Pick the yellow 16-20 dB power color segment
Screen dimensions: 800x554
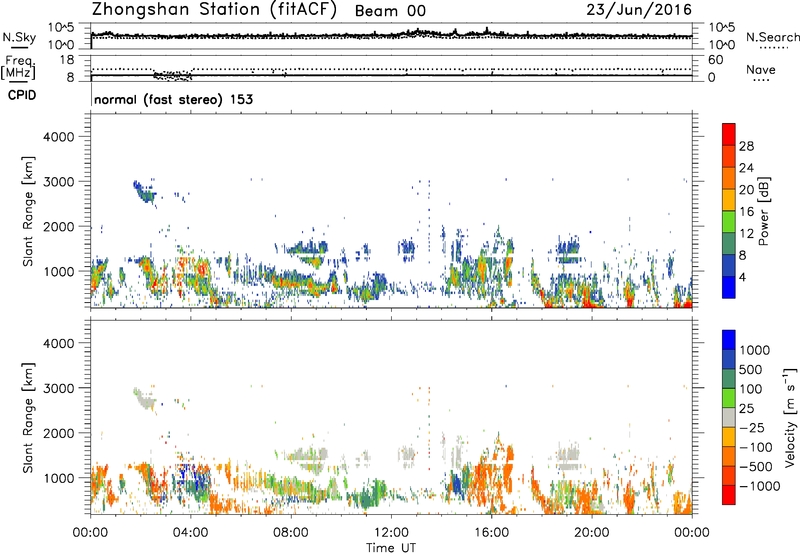click(729, 200)
